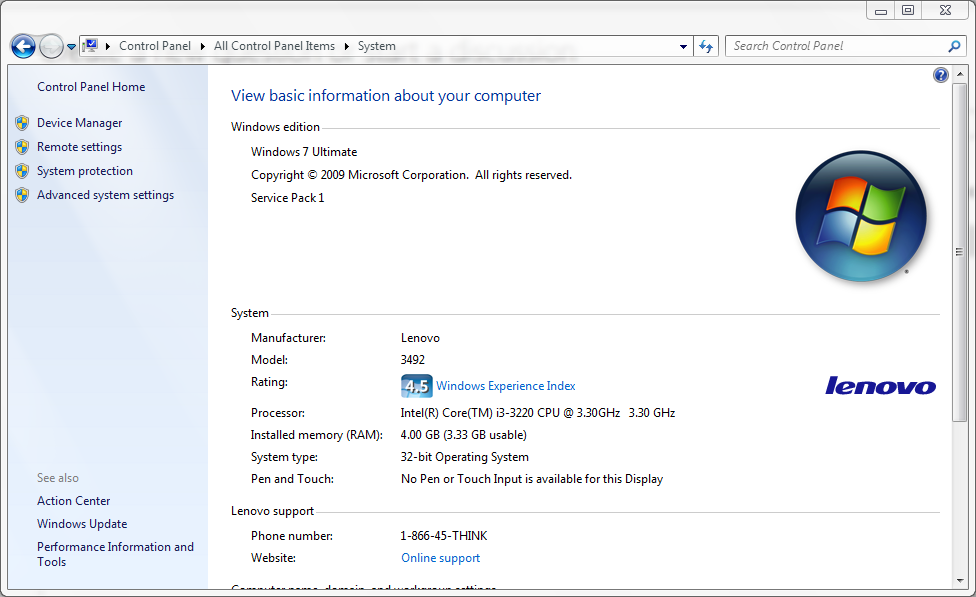This screenshot has height=597, width=976.
Task: Select the System breadcrumb
Action: 377,46
